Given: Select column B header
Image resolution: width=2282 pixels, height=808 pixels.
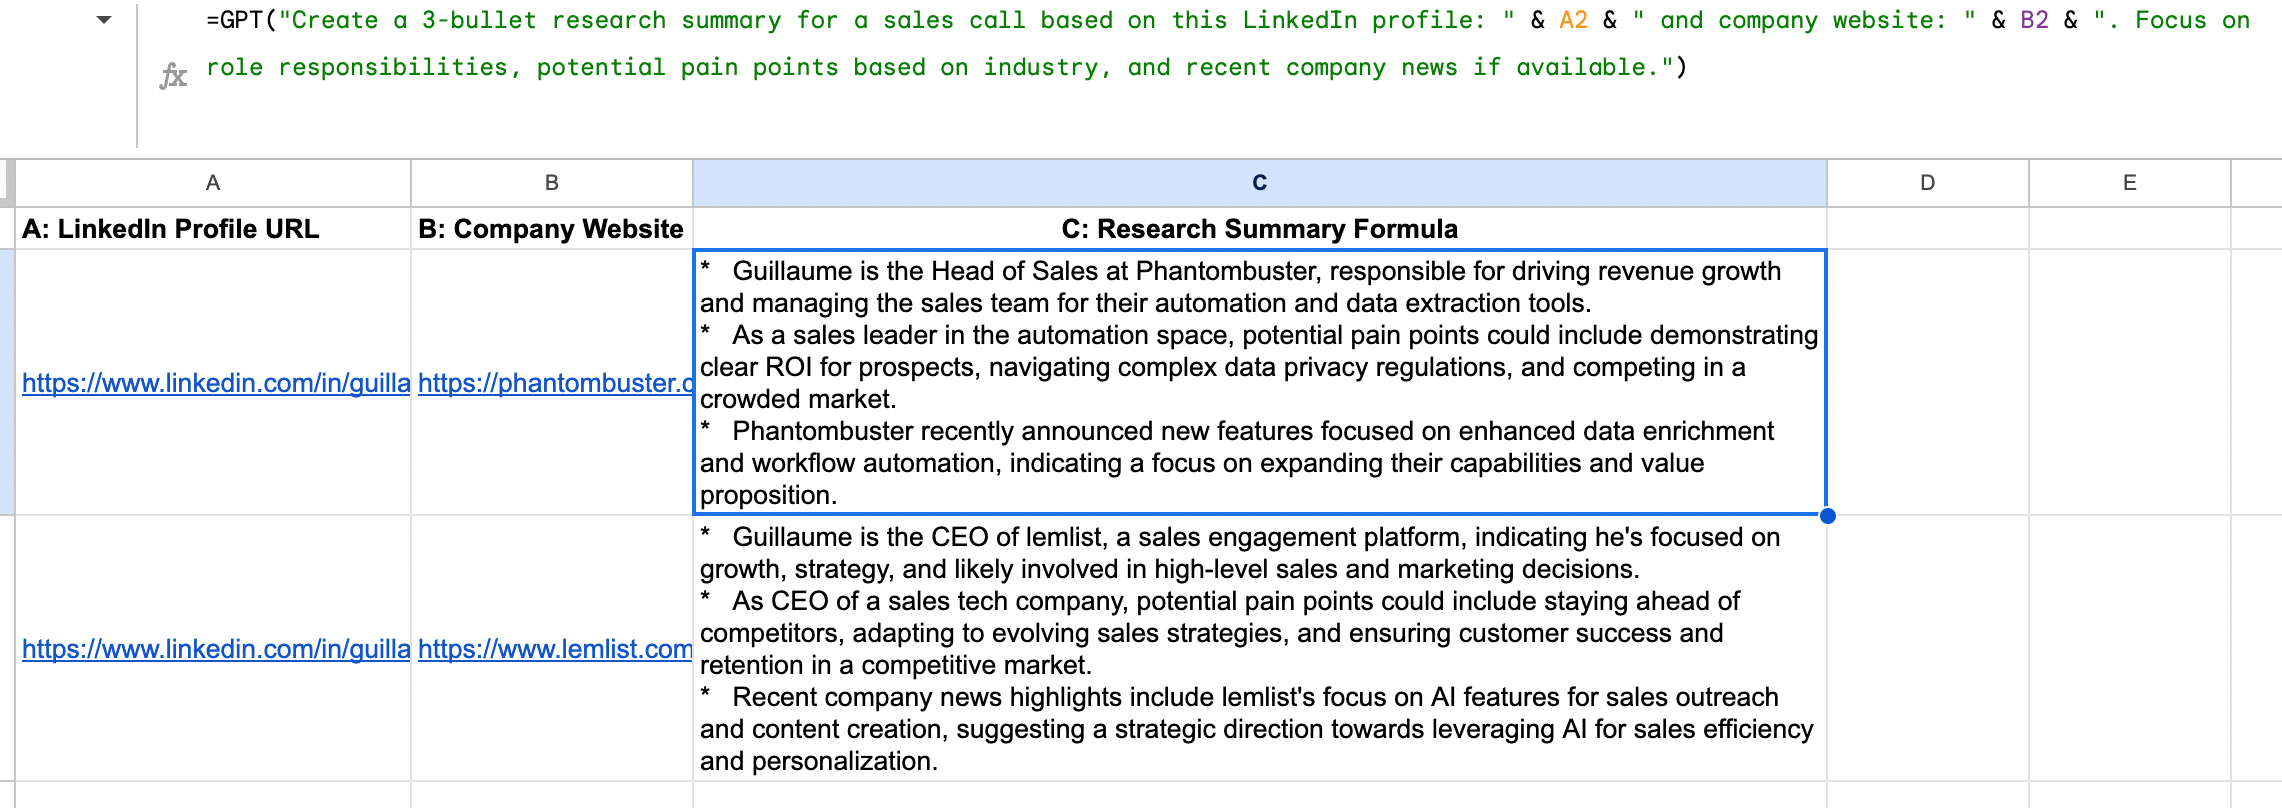Looking at the screenshot, I should (551, 183).
